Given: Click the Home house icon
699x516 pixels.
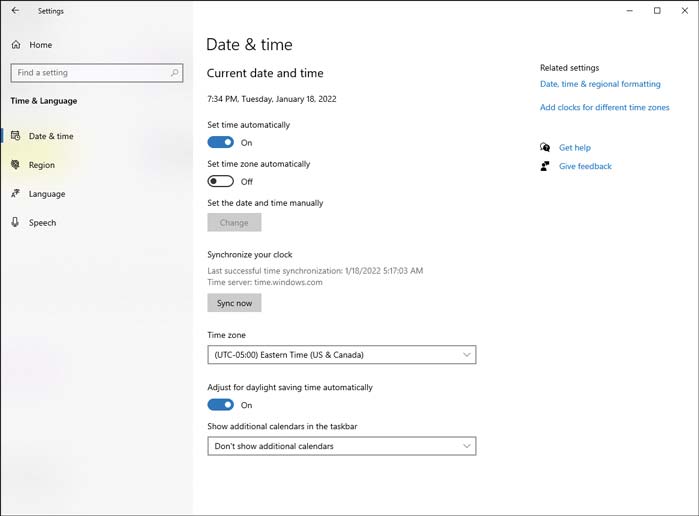Looking at the screenshot, I should pyautogui.click(x=16, y=45).
